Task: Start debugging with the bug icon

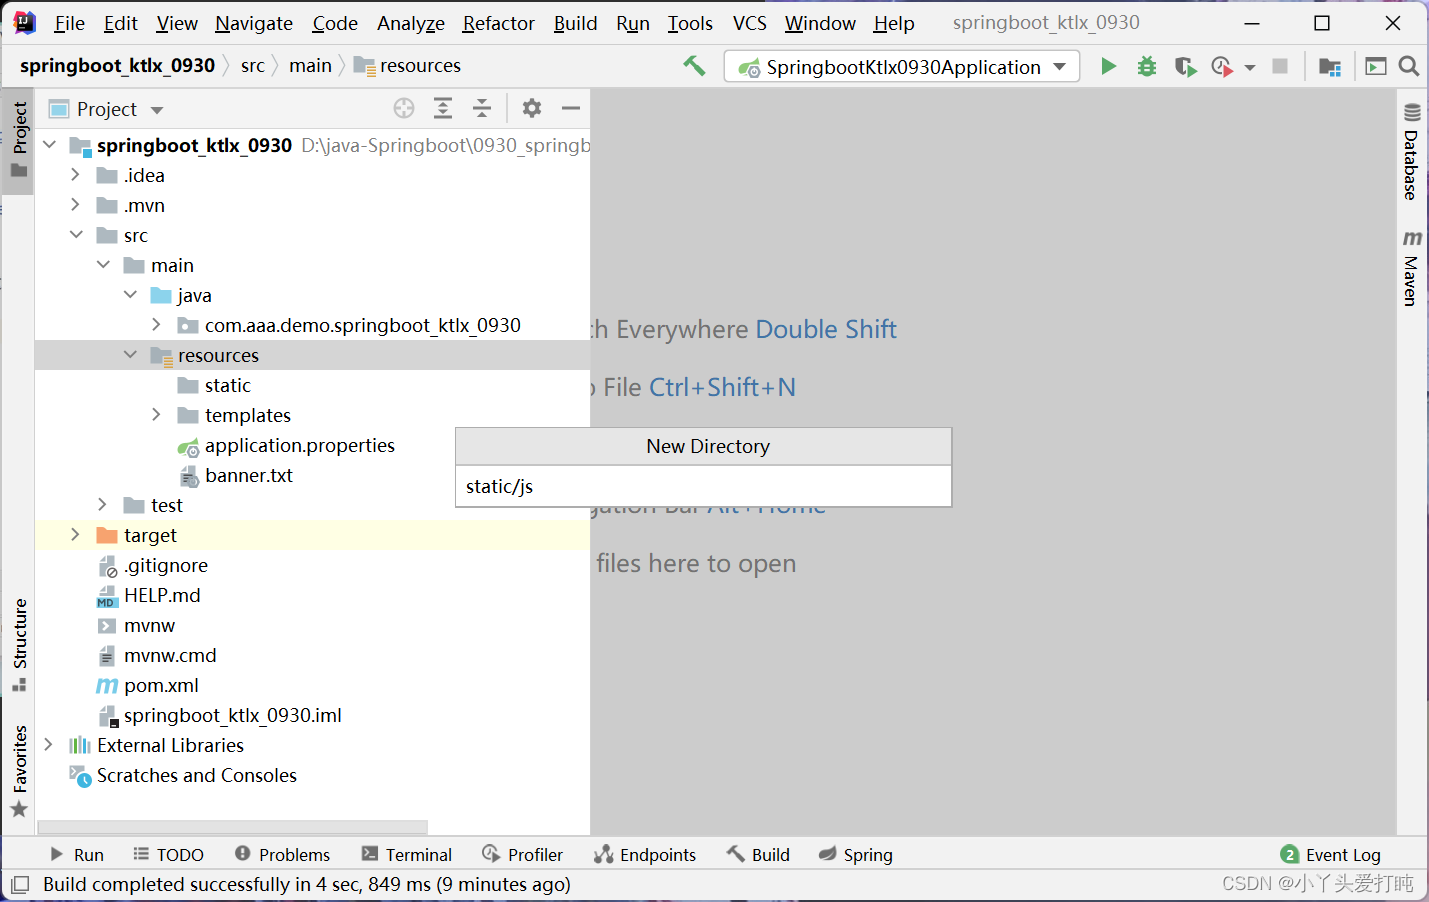Action: (1147, 66)
